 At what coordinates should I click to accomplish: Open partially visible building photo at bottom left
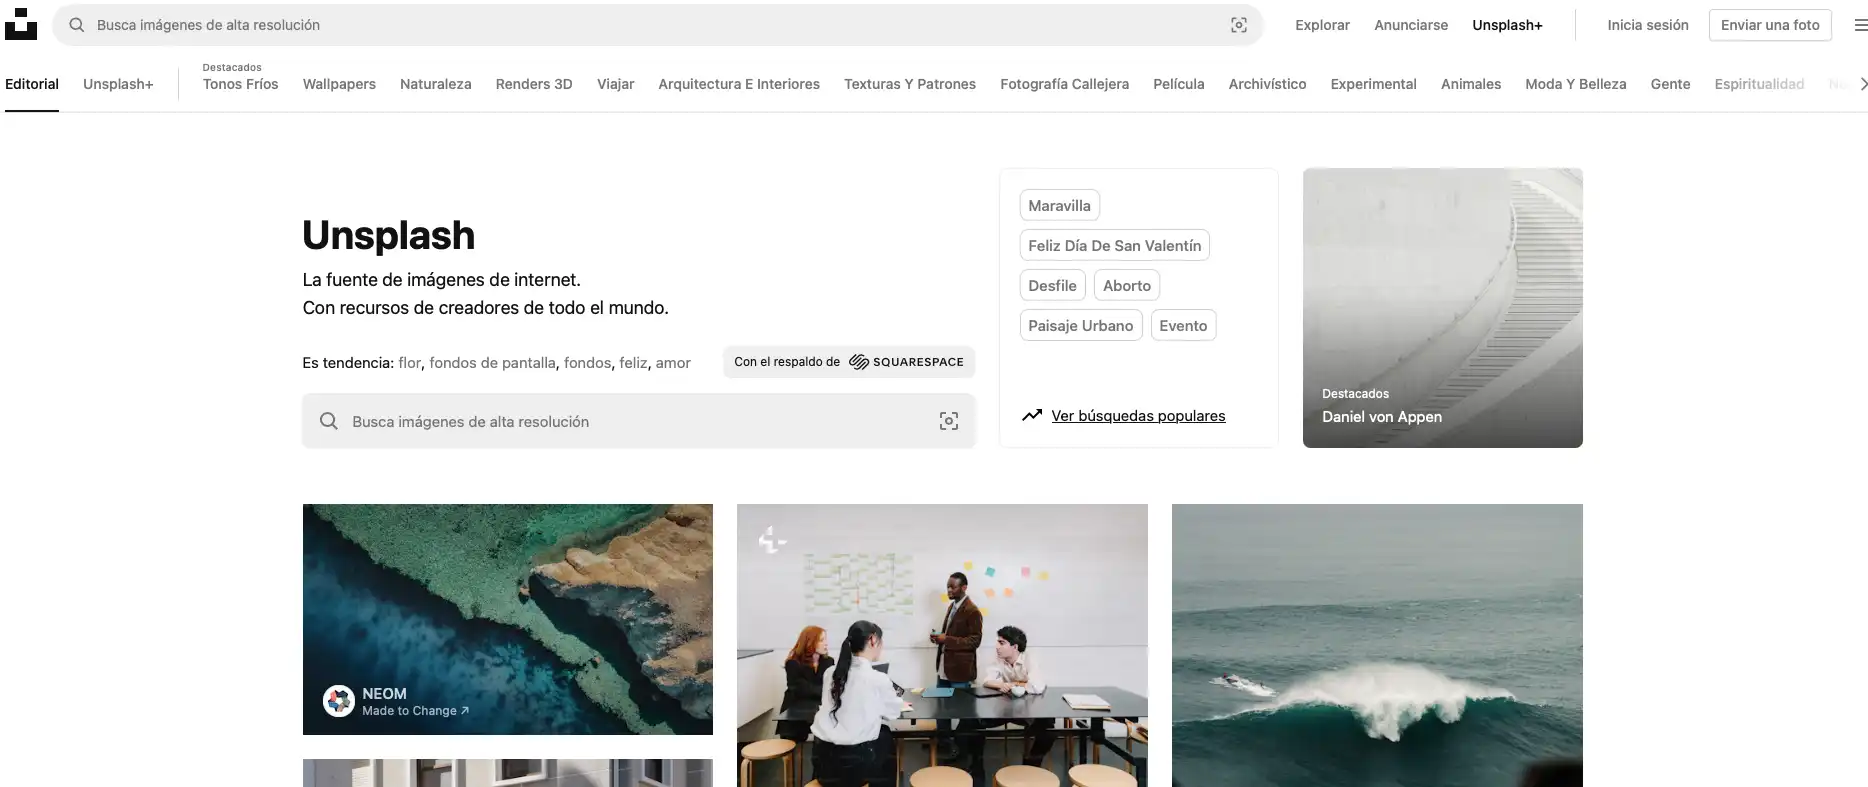click(x=508, y=773)
